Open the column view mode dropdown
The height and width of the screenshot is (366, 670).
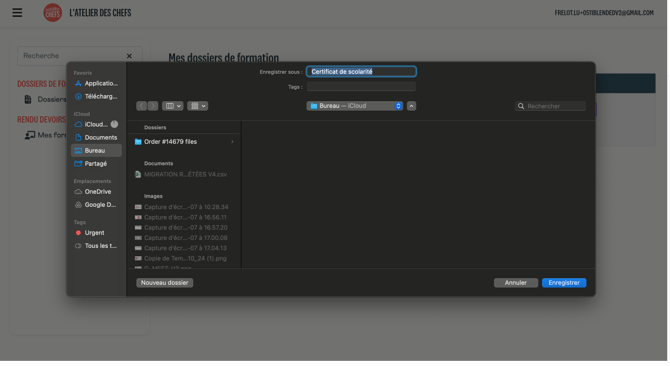coord(173,106)
